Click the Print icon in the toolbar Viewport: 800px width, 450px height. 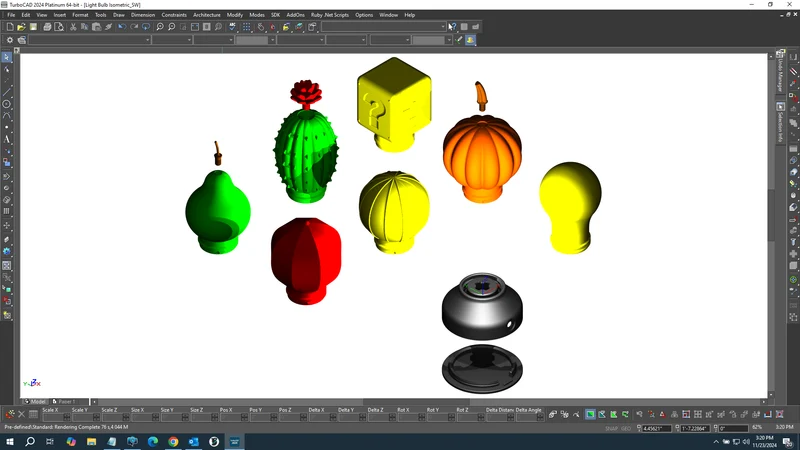[x=47, y=27]
